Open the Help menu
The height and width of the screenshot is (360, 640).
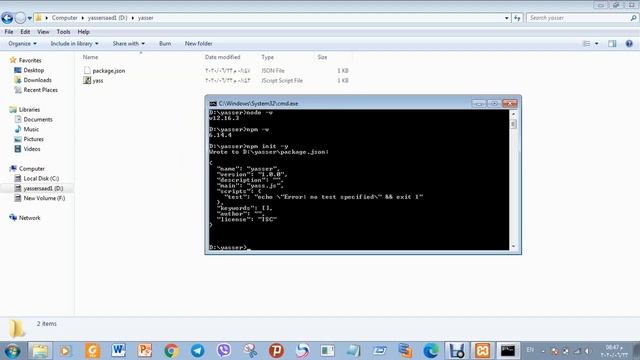(83, 31)
